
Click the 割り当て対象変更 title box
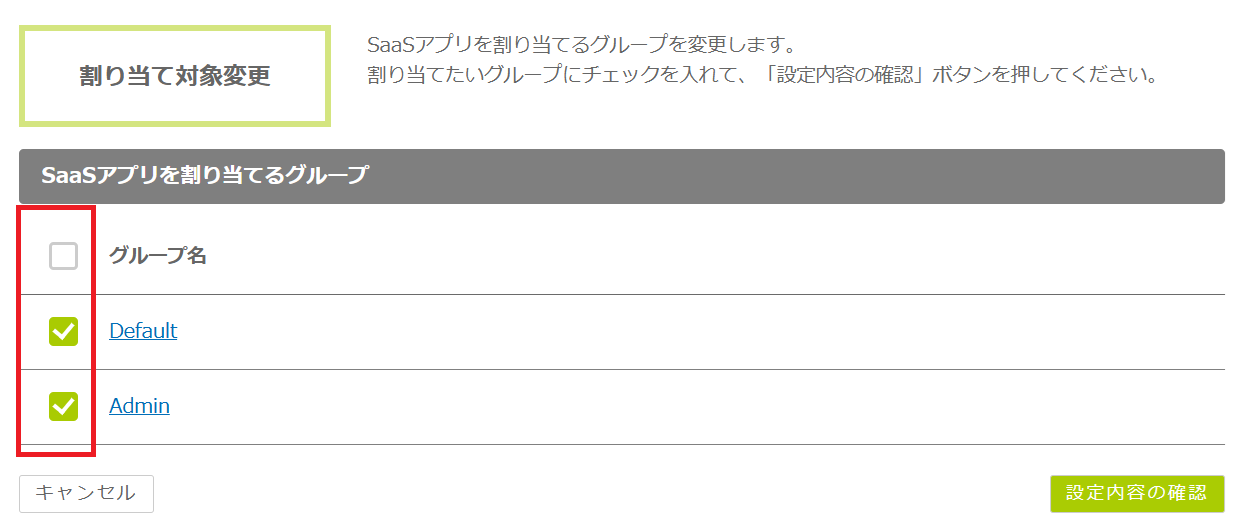[175, 77]
